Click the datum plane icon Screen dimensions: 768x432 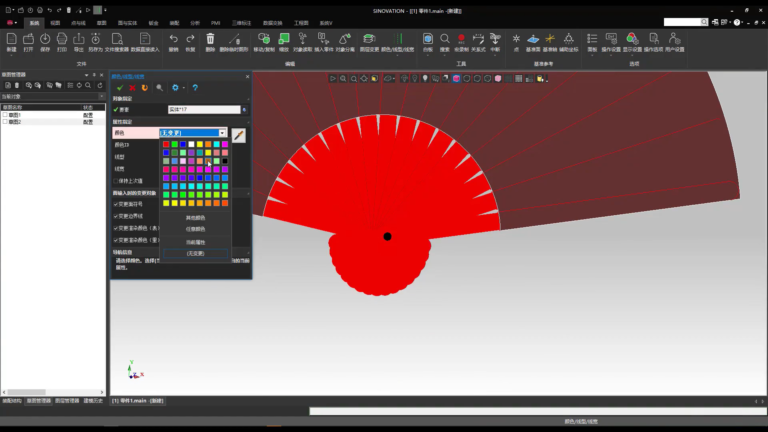point(533,39)
